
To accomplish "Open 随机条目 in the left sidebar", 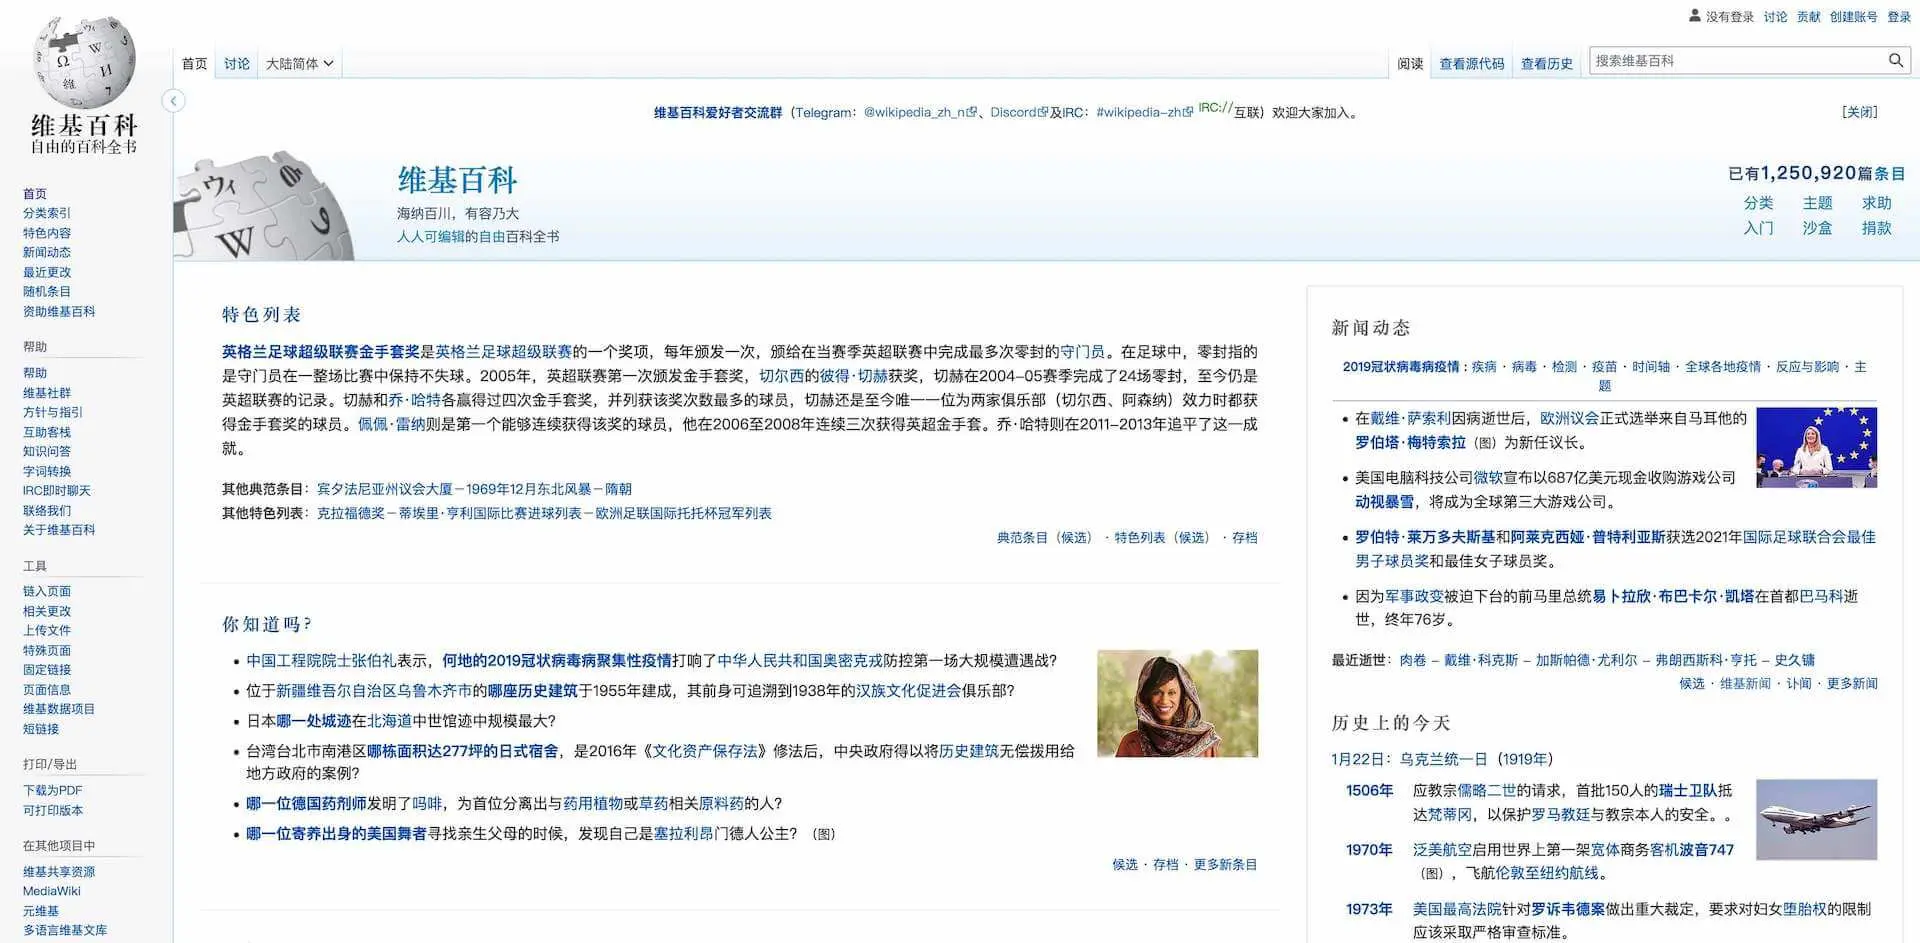I will [47, 292].
